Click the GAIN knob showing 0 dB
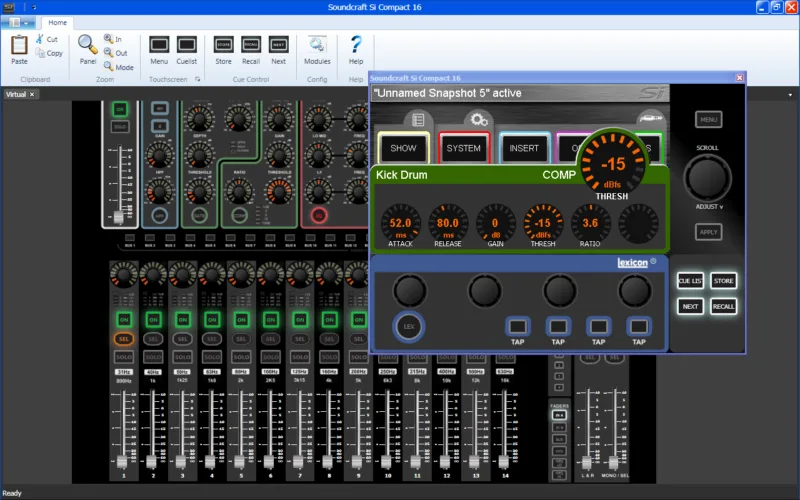 click(495, 222)
